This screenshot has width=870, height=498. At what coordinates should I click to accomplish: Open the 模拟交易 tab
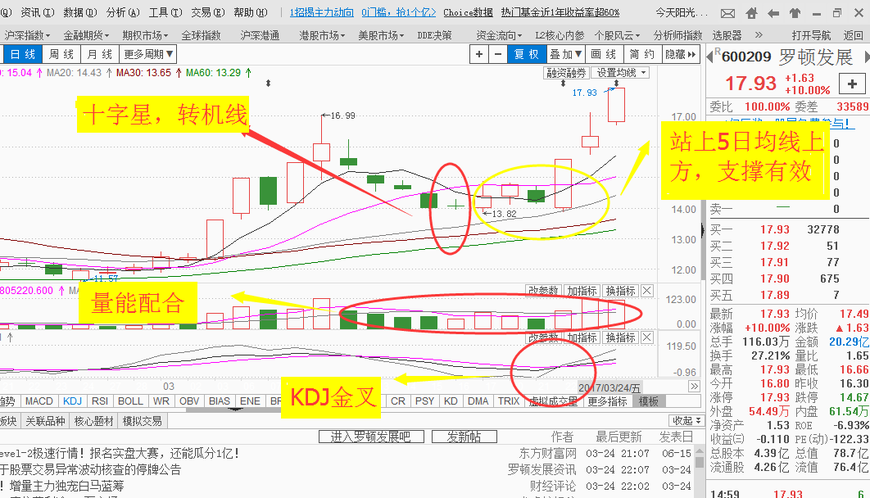coord(142,421)
